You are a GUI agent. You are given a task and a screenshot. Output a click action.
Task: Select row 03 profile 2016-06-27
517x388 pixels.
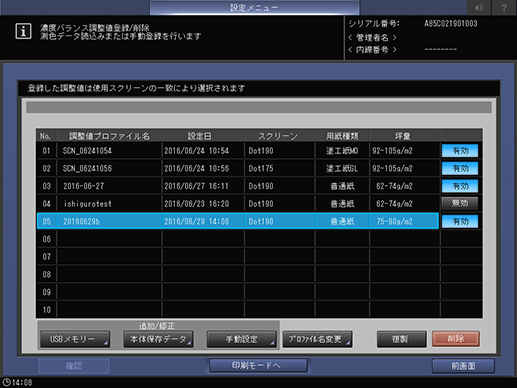click(x=238, y=186)
